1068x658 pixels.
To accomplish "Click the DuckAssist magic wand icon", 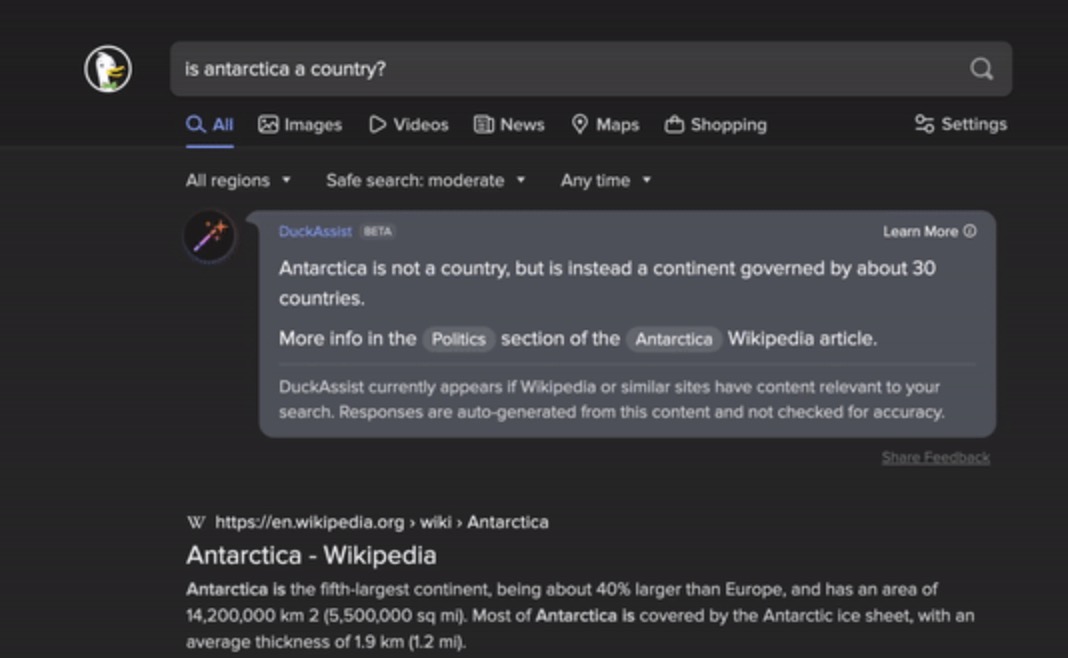I will [x=210, y=236].
